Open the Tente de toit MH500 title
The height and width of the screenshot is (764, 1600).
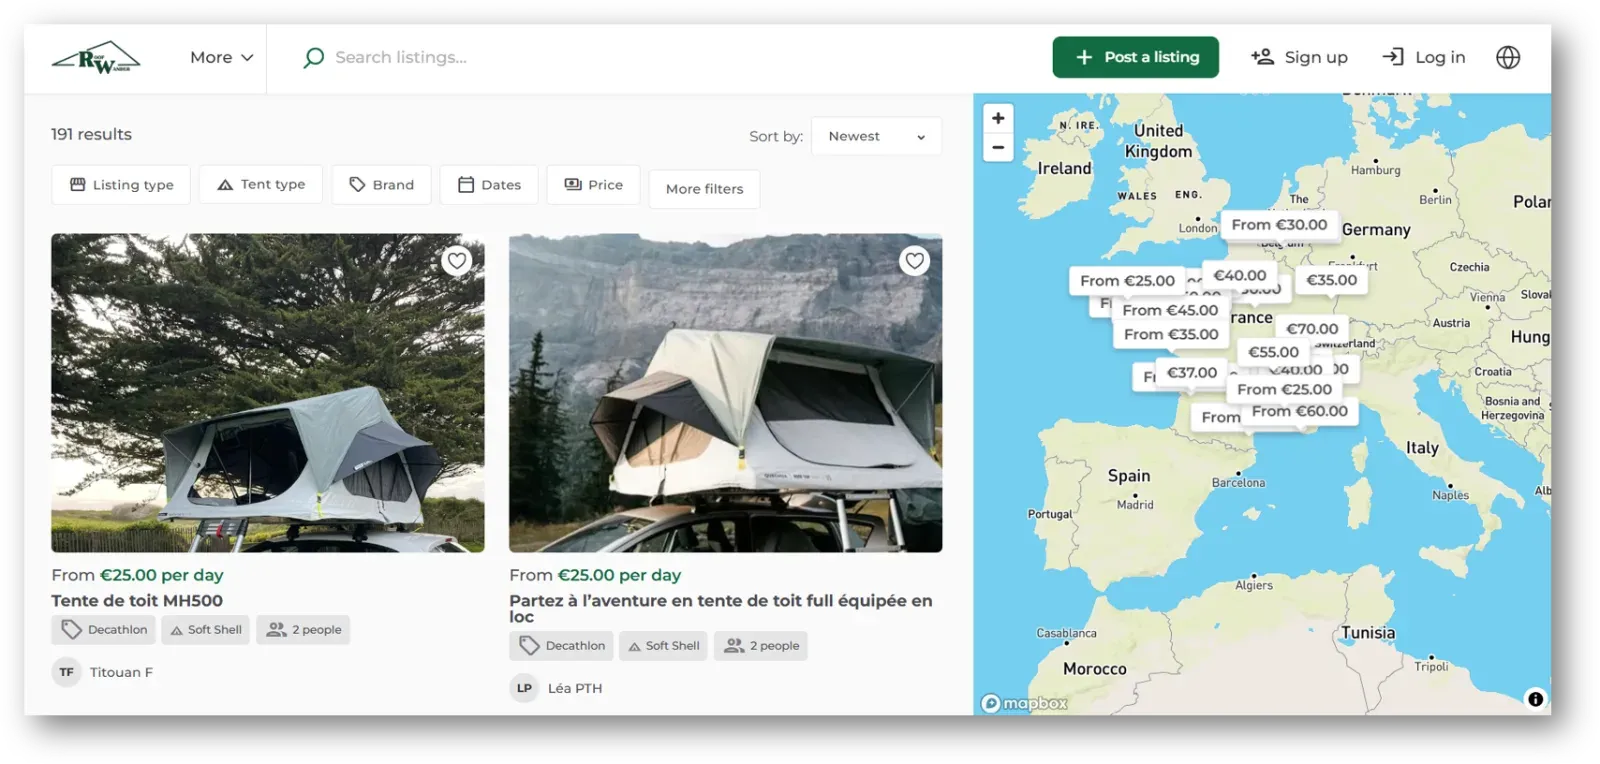point(137,601)
